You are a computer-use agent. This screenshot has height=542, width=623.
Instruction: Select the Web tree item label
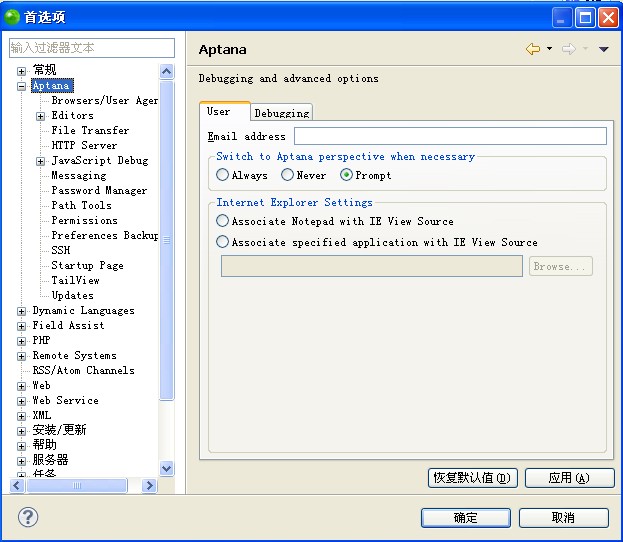pyautogui.click(x=41, y=385)
